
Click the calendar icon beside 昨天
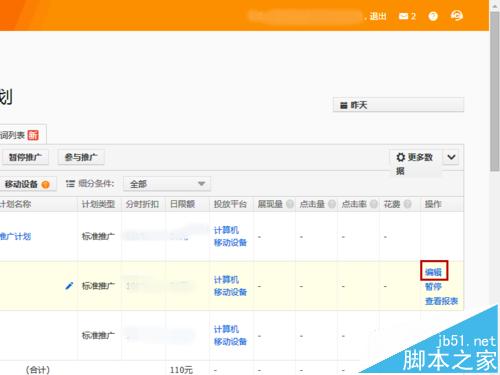pyautogui.click(x=343, y=105)
